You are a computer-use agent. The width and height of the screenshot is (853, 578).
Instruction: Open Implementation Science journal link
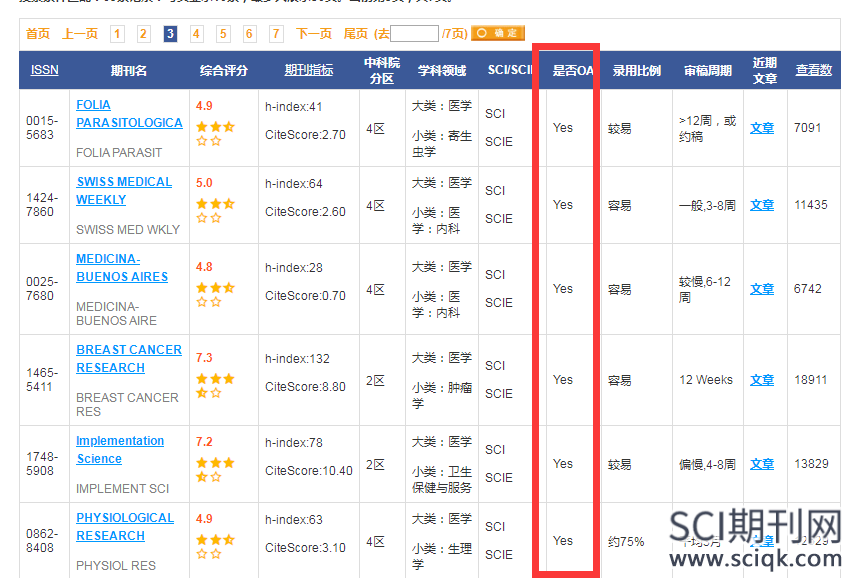click(120, 450)
